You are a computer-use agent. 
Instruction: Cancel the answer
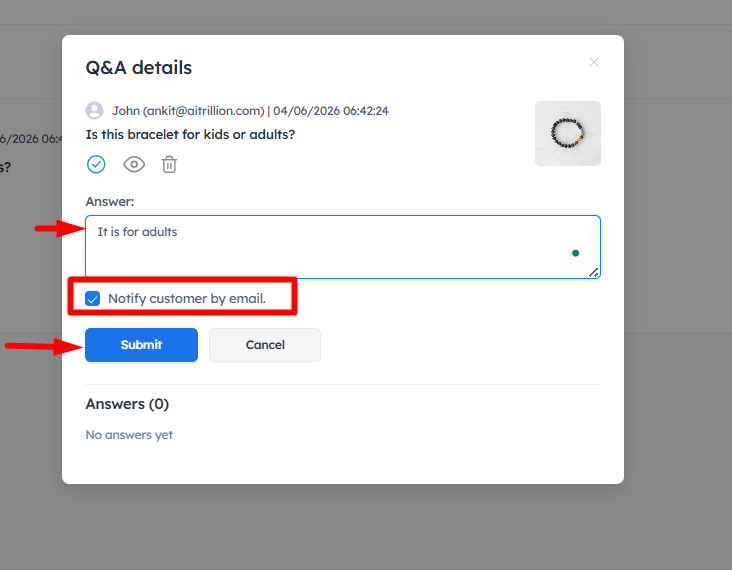pos(265,345)
